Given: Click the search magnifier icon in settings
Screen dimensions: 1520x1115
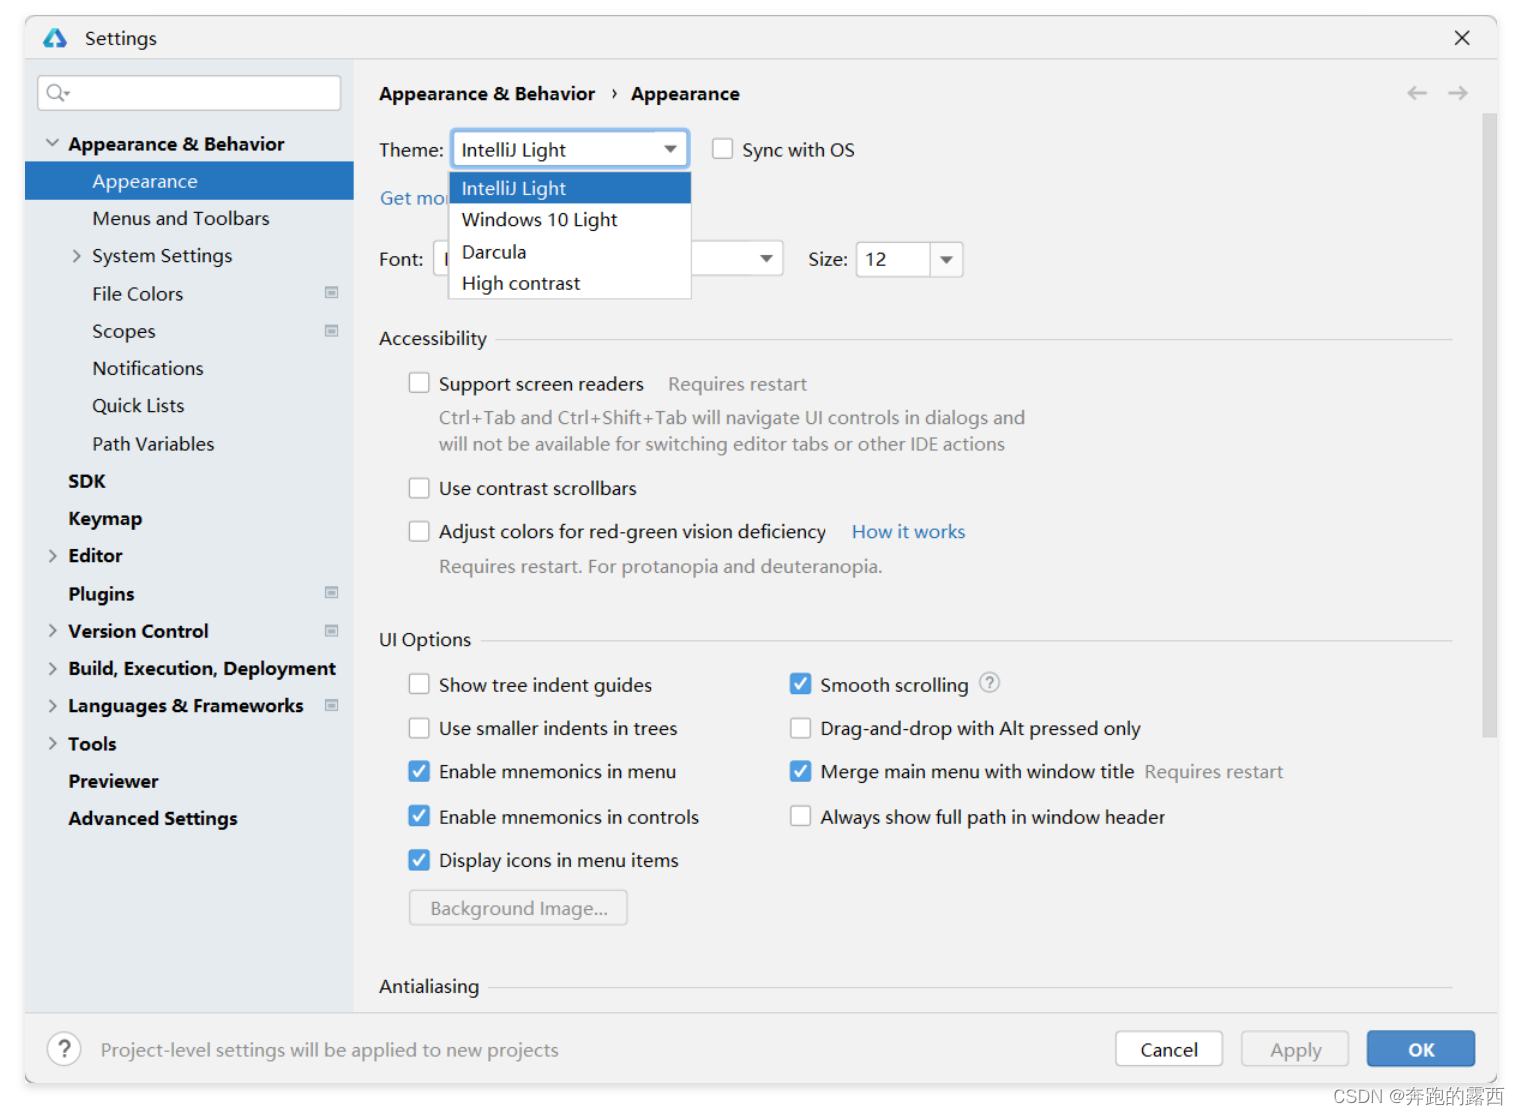Looking at the screenshot, I should point(57,93).
